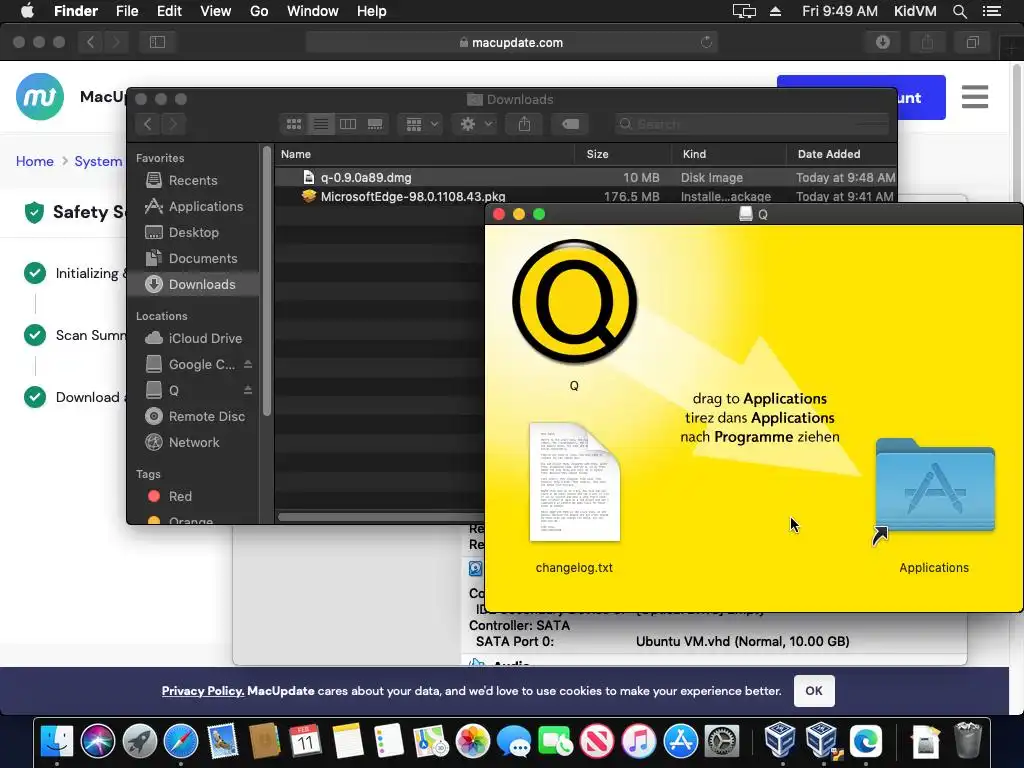Open the changelog.txt file in the Q window
Viewport: 1024px width, 768px height.
tap(574, 482)
